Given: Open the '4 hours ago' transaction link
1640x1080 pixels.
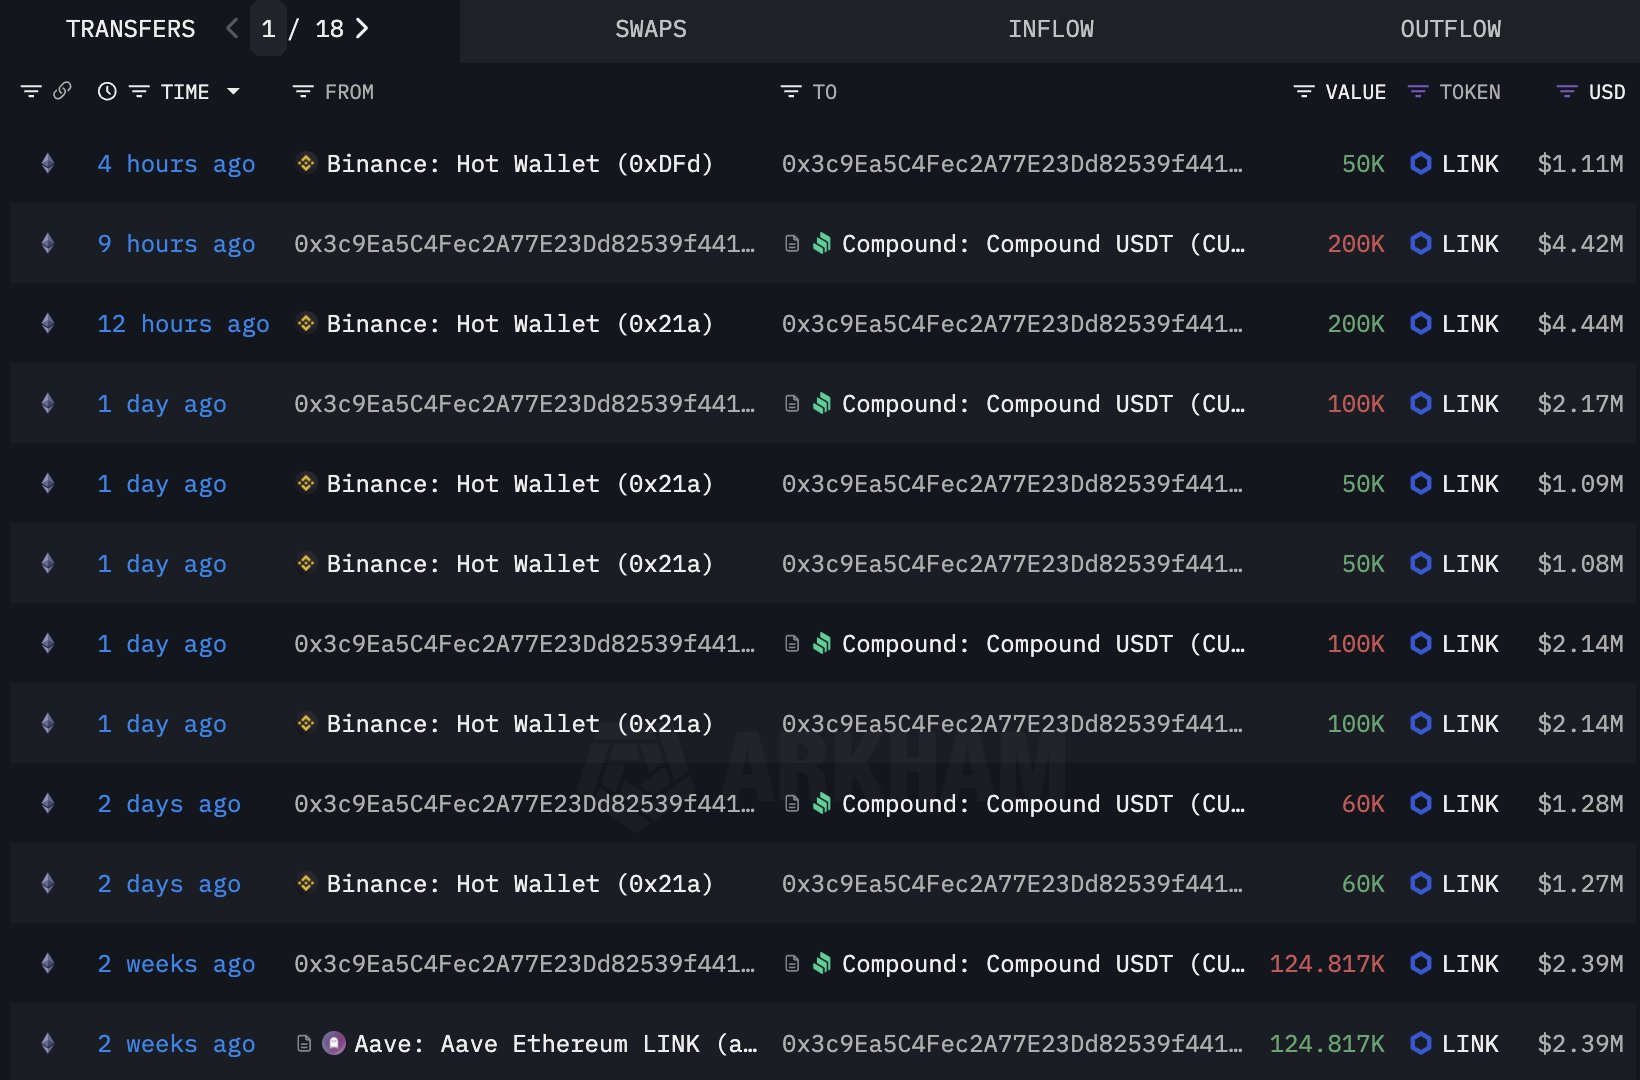Looking at the screenshot, I should pos(176,164).
